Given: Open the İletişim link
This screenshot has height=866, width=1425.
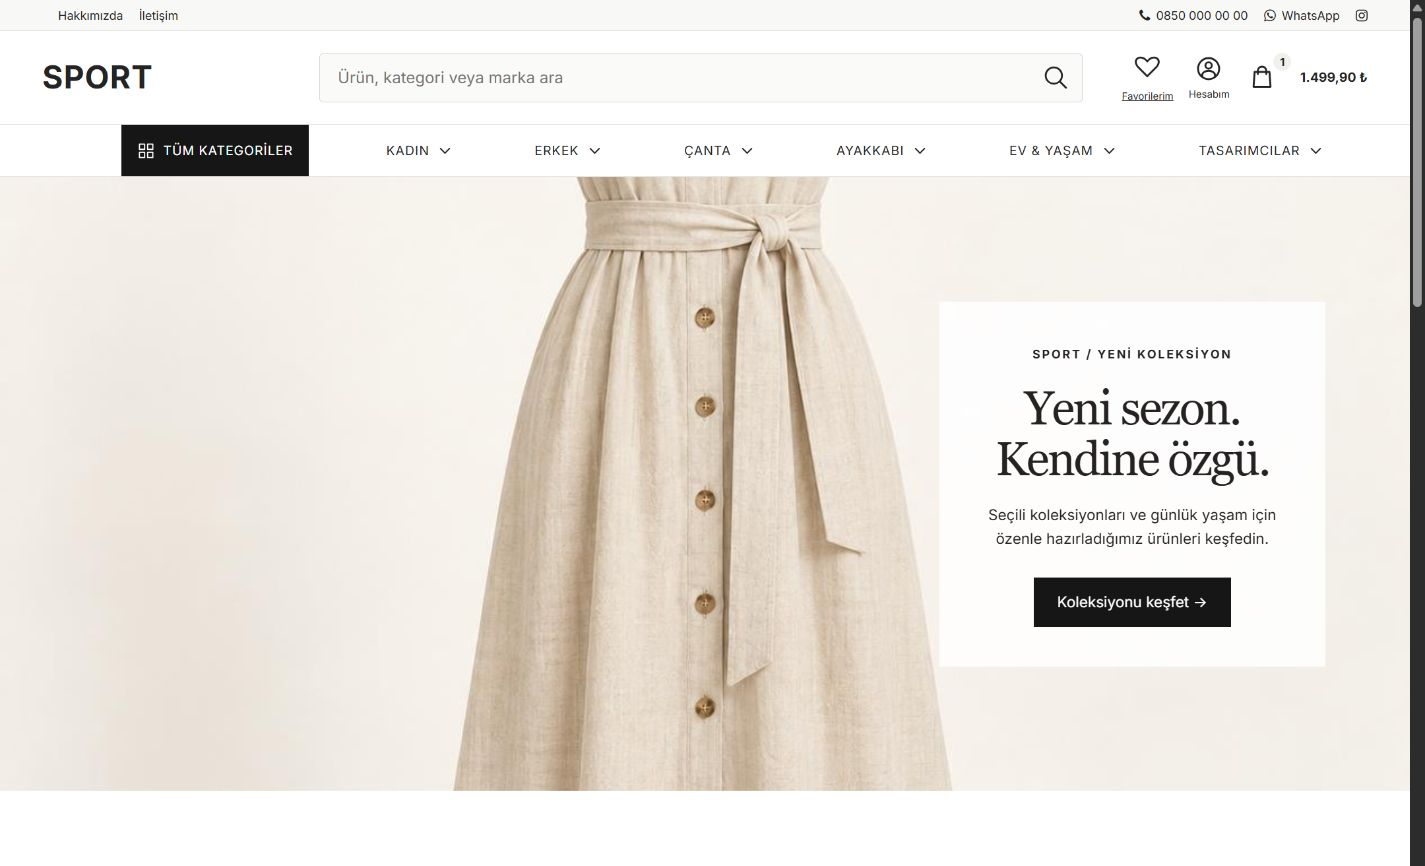Looking at the screenshot, I should point(159,16).
